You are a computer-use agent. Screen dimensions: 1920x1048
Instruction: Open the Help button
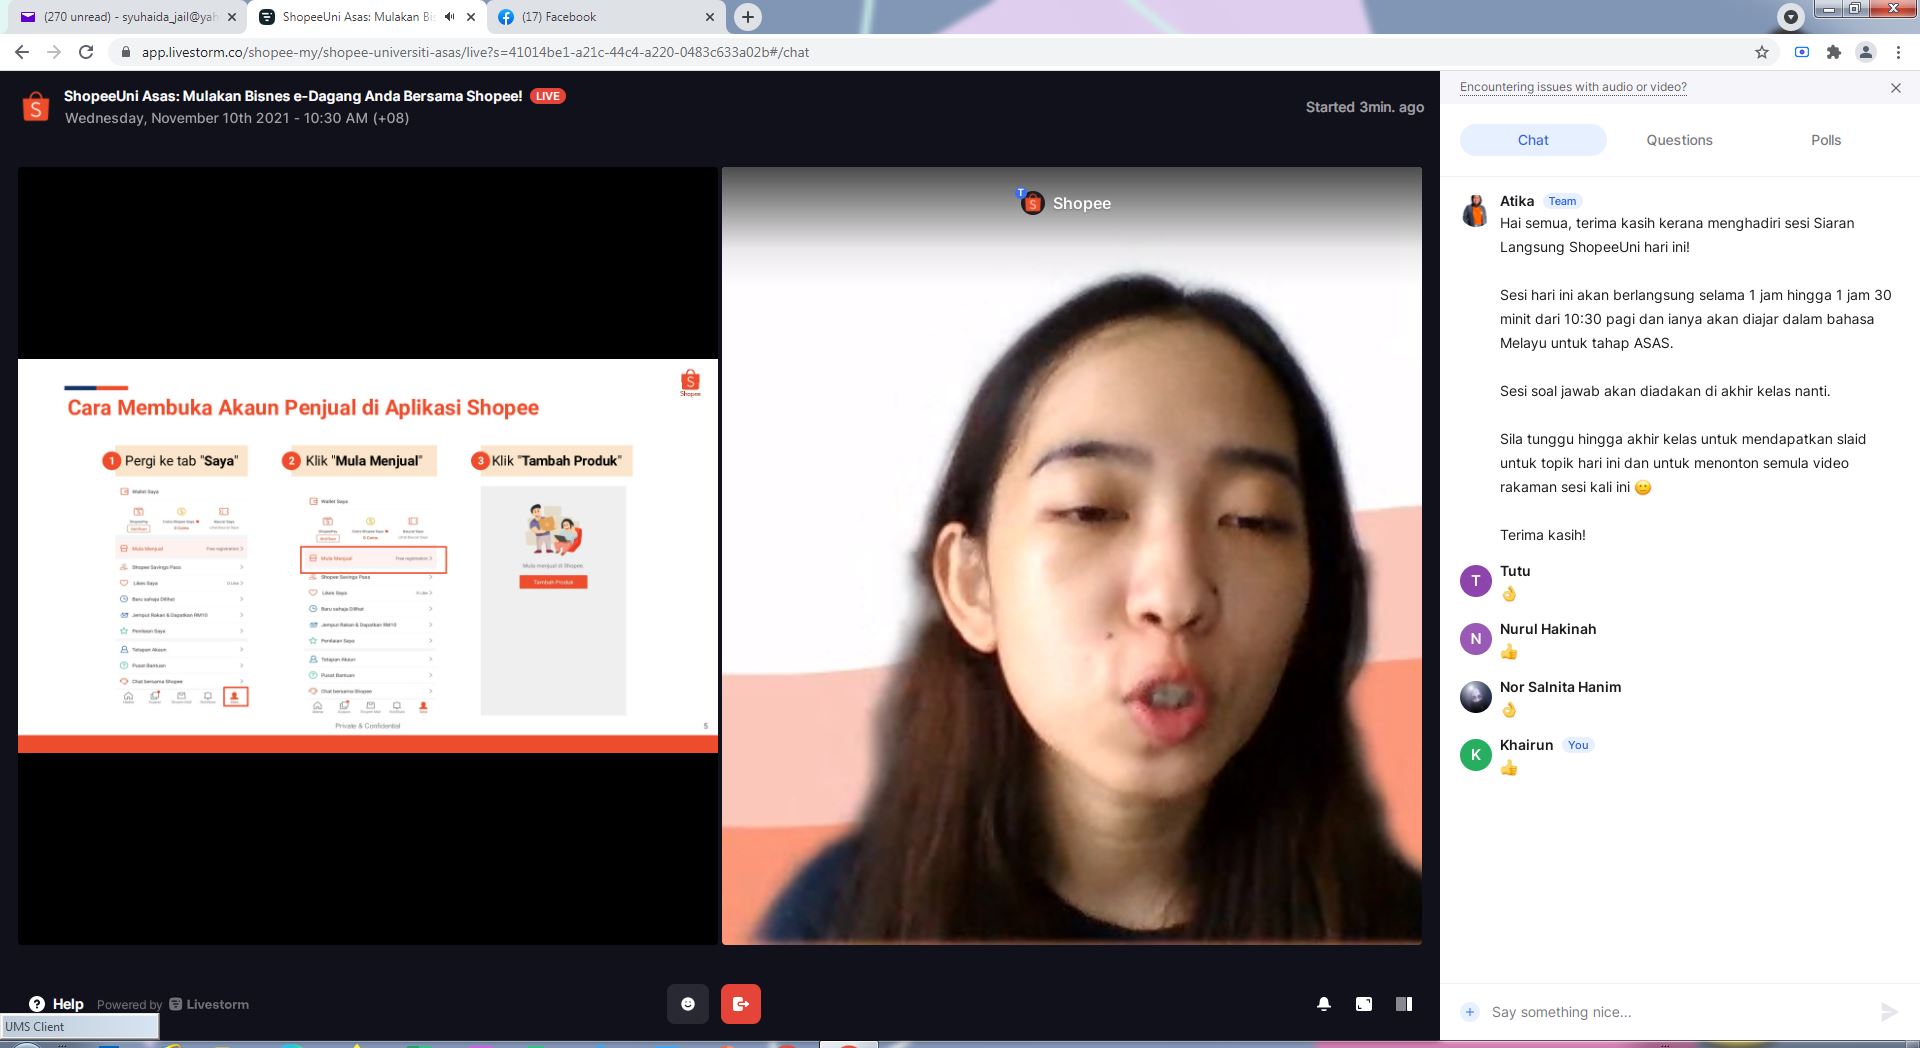pos(57,1004)
